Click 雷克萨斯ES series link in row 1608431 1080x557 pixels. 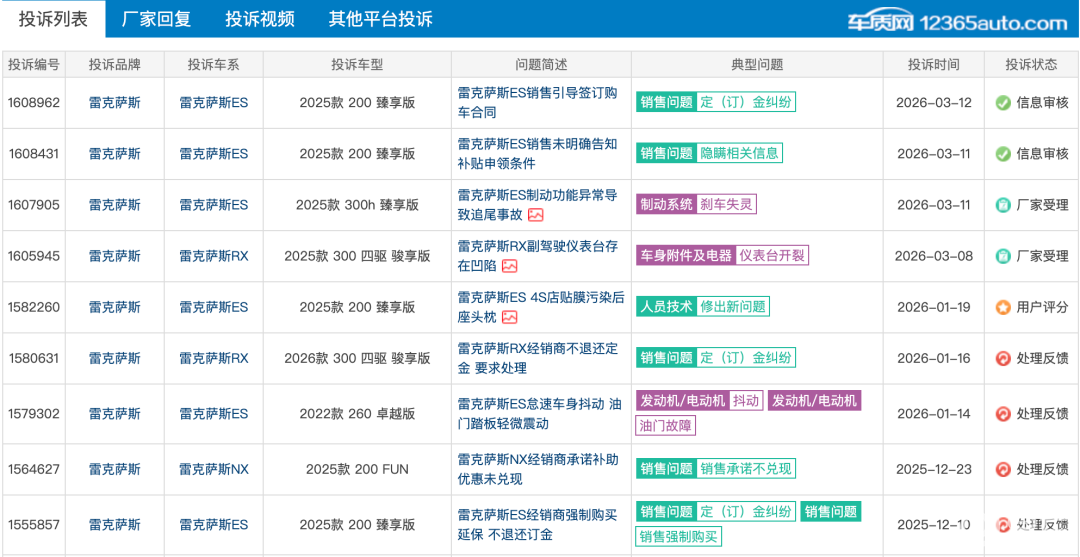(x=214, y=154)
